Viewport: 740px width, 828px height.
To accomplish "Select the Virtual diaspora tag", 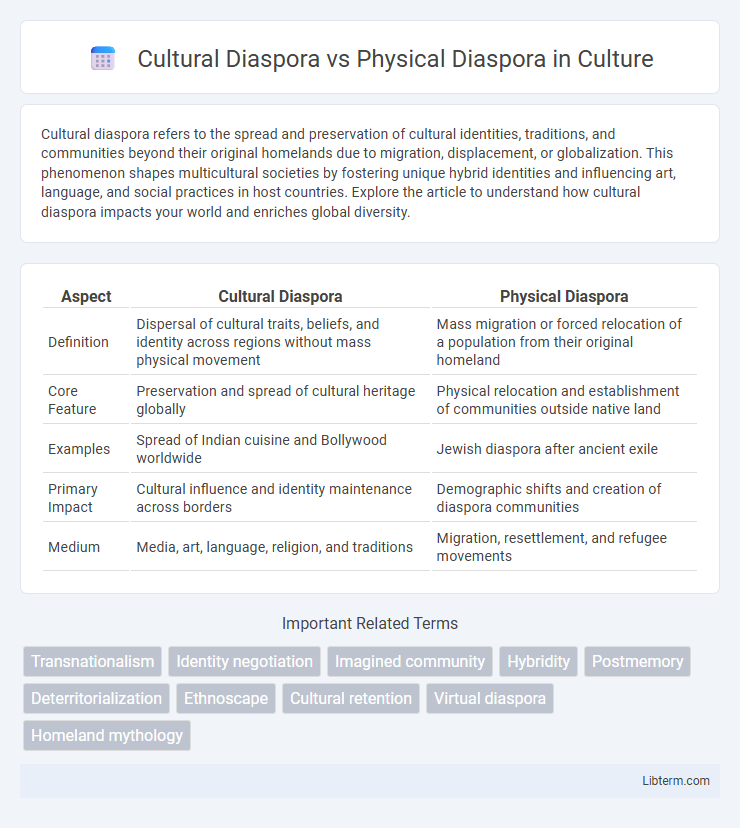I will pyautogui.click(x=490, y=698).
